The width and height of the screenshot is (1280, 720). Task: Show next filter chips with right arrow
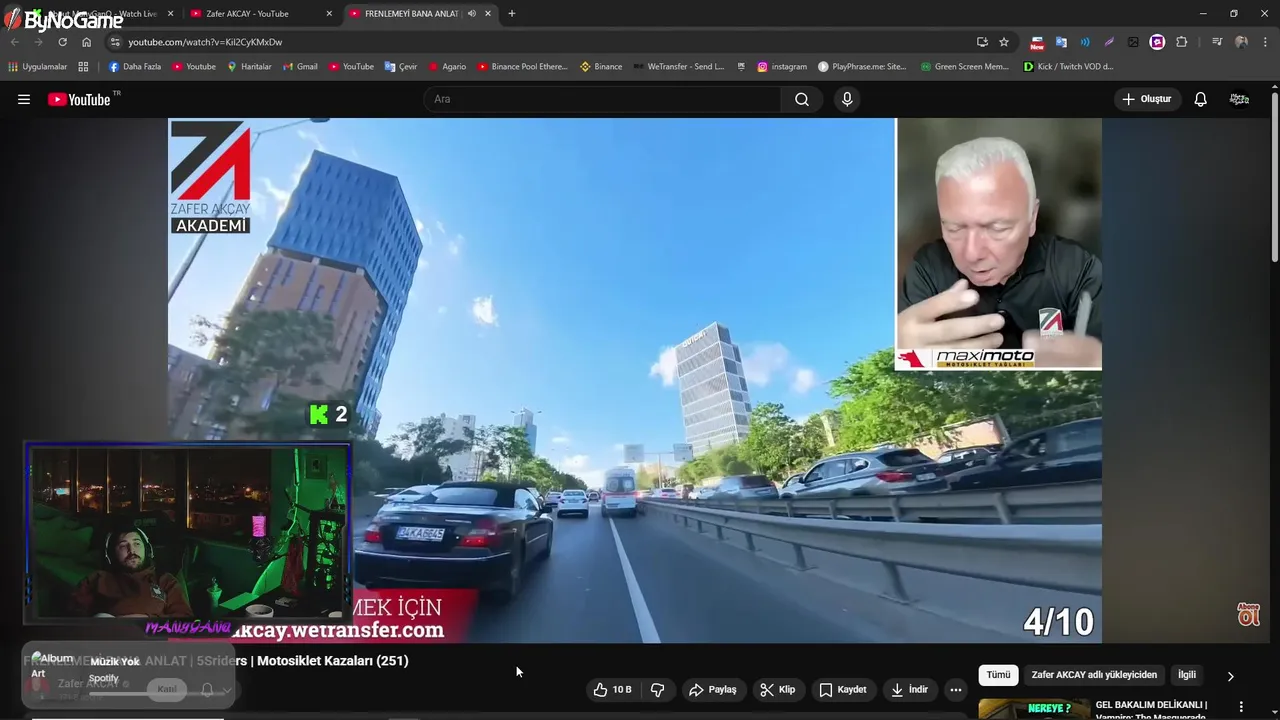pos(1230,676)
